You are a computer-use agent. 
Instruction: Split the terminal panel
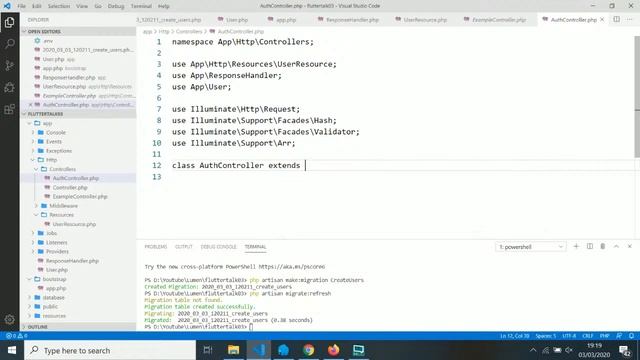point(590,247)
